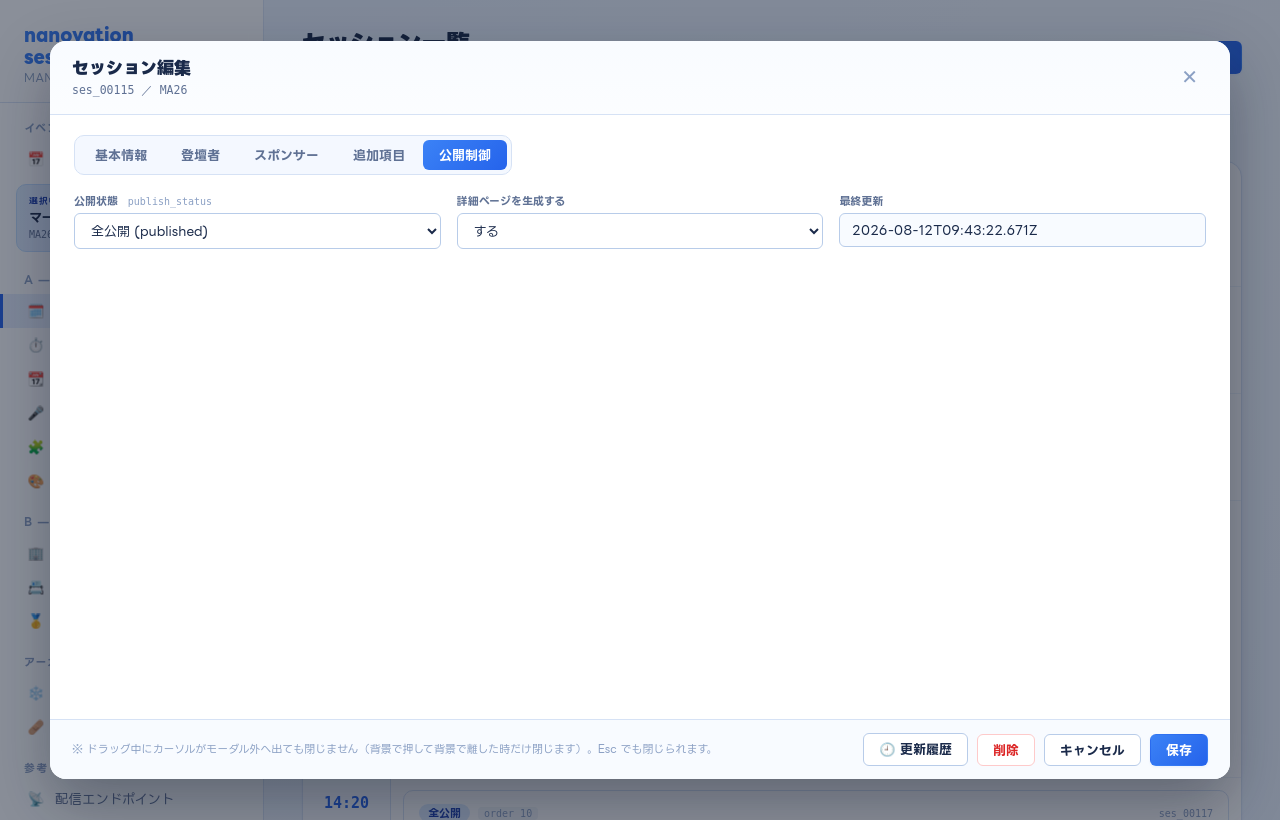Switch to the 基本情報 tab
Image resolution: width=1280 pixels, height=820 pixels.
click(121, 155)
